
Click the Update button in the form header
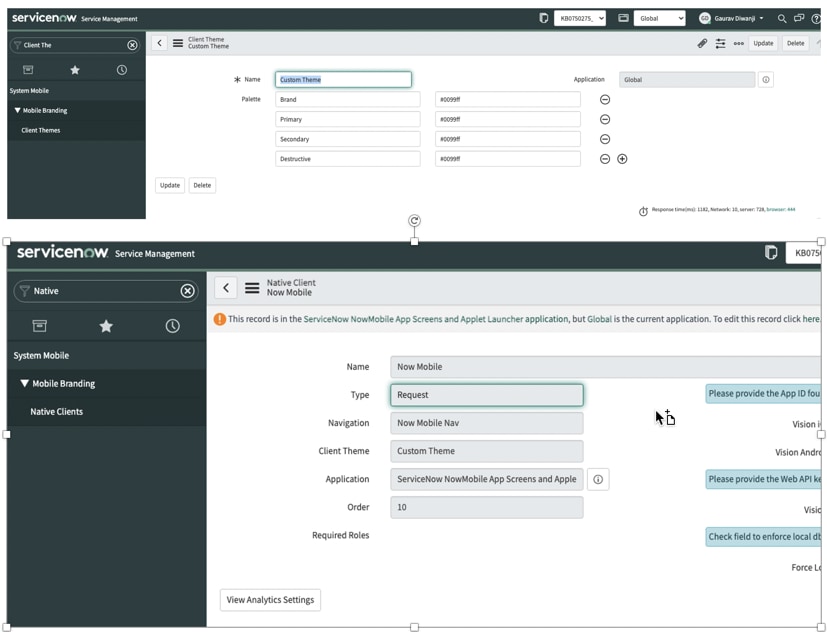tap(763, 43)
